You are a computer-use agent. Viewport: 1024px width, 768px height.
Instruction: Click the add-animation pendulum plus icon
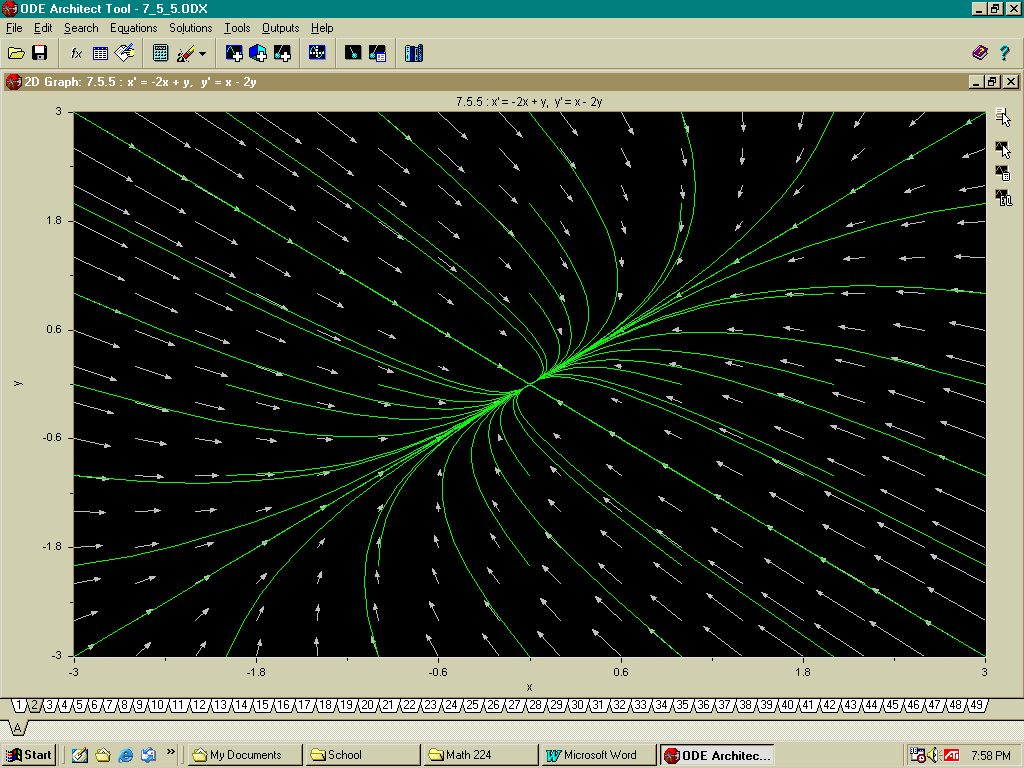282,53
